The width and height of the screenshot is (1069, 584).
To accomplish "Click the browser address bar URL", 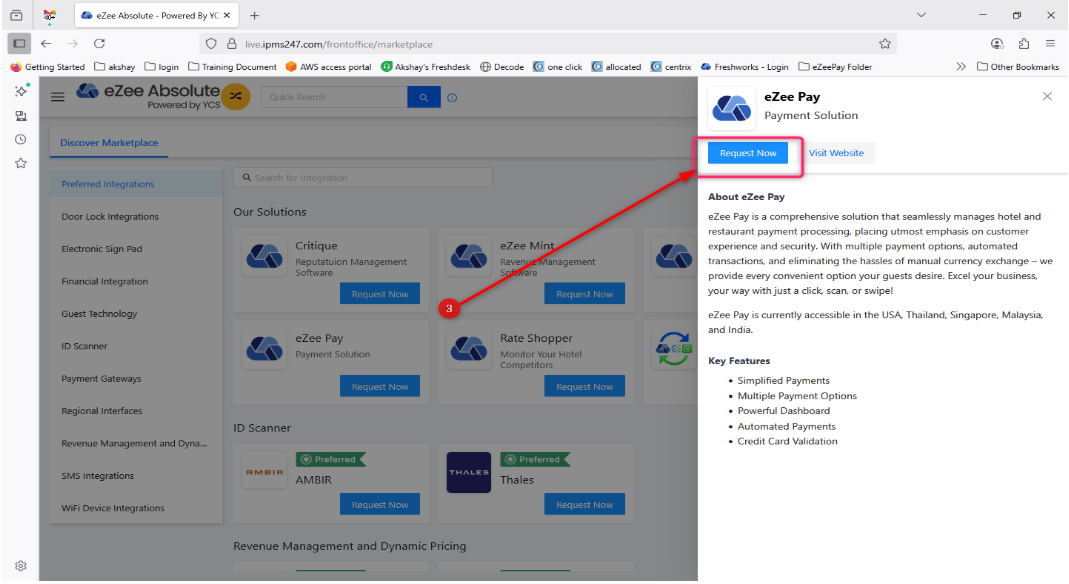I will 339,44.
